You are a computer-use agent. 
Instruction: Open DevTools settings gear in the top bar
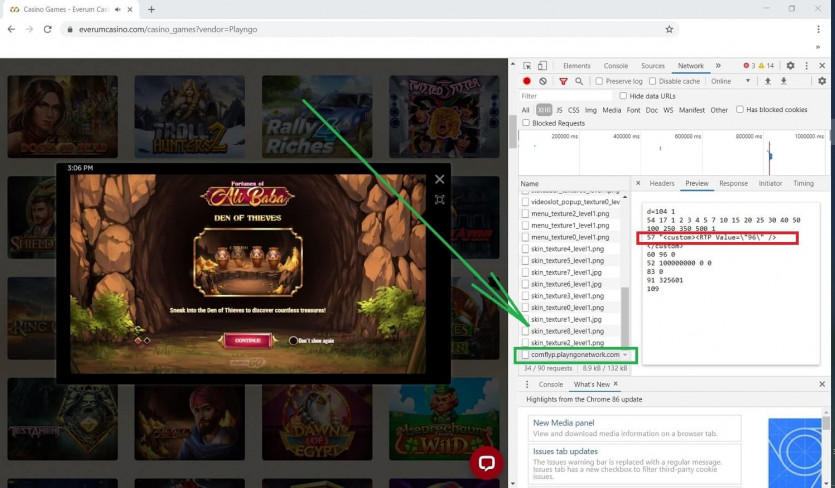click(790, 66)
